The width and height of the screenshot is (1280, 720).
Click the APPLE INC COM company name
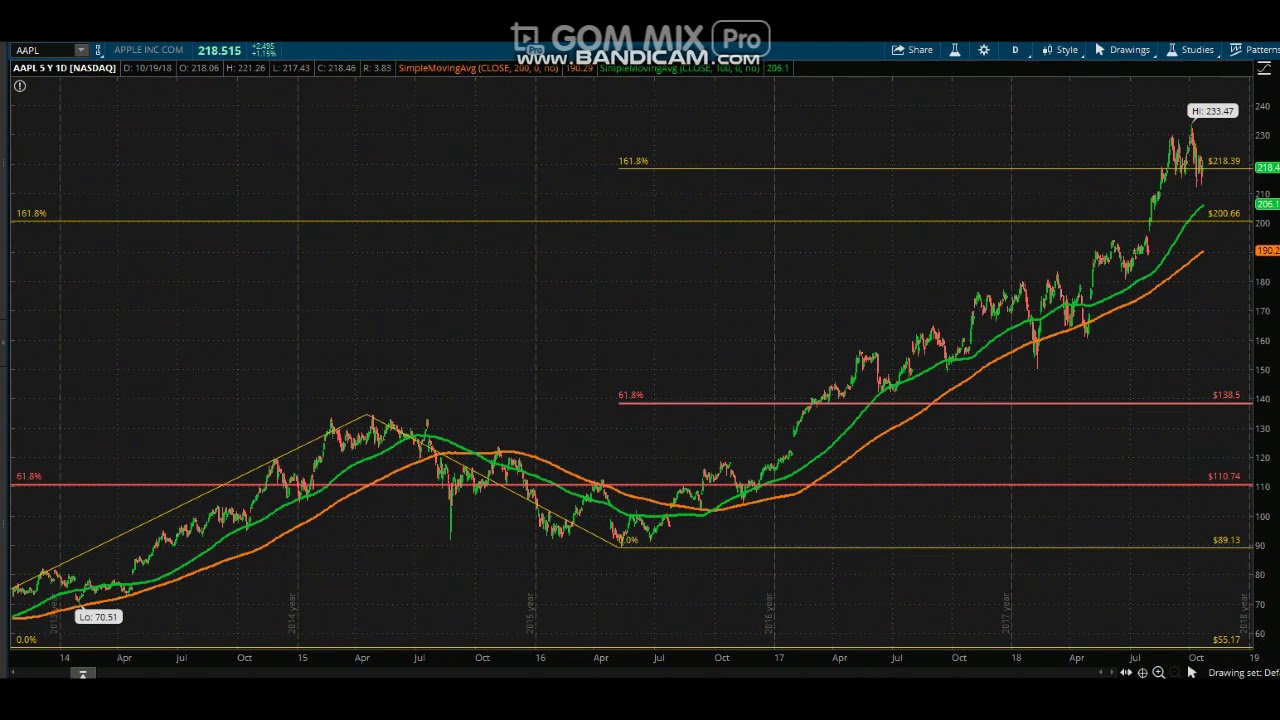(x=148, y=50)
